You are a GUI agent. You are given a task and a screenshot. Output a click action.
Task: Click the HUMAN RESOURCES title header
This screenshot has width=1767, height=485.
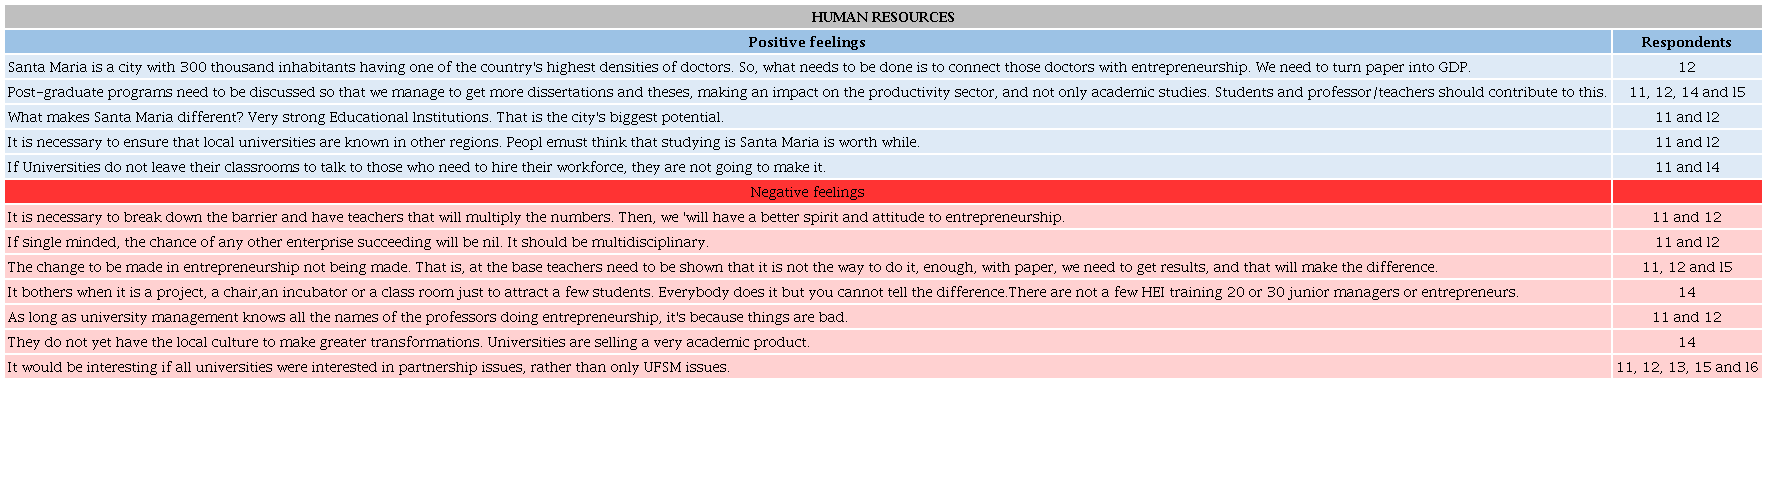tap(882, 17)
